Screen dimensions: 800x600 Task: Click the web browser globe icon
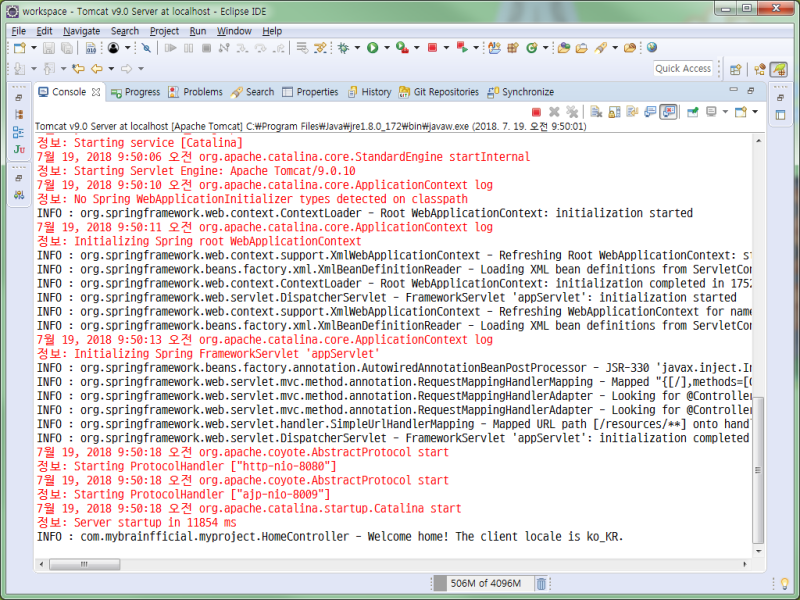652,47
